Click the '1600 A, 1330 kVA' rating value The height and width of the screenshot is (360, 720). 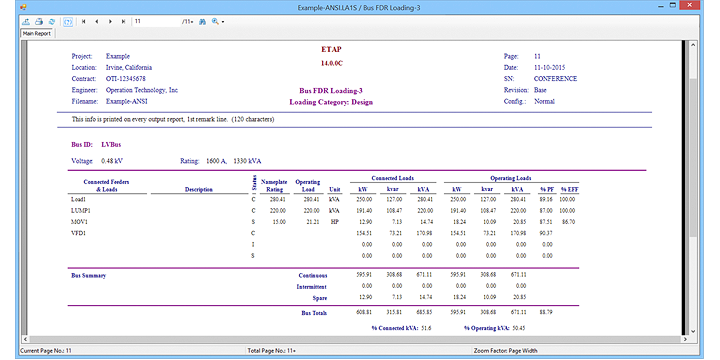[x=234, y=161]
